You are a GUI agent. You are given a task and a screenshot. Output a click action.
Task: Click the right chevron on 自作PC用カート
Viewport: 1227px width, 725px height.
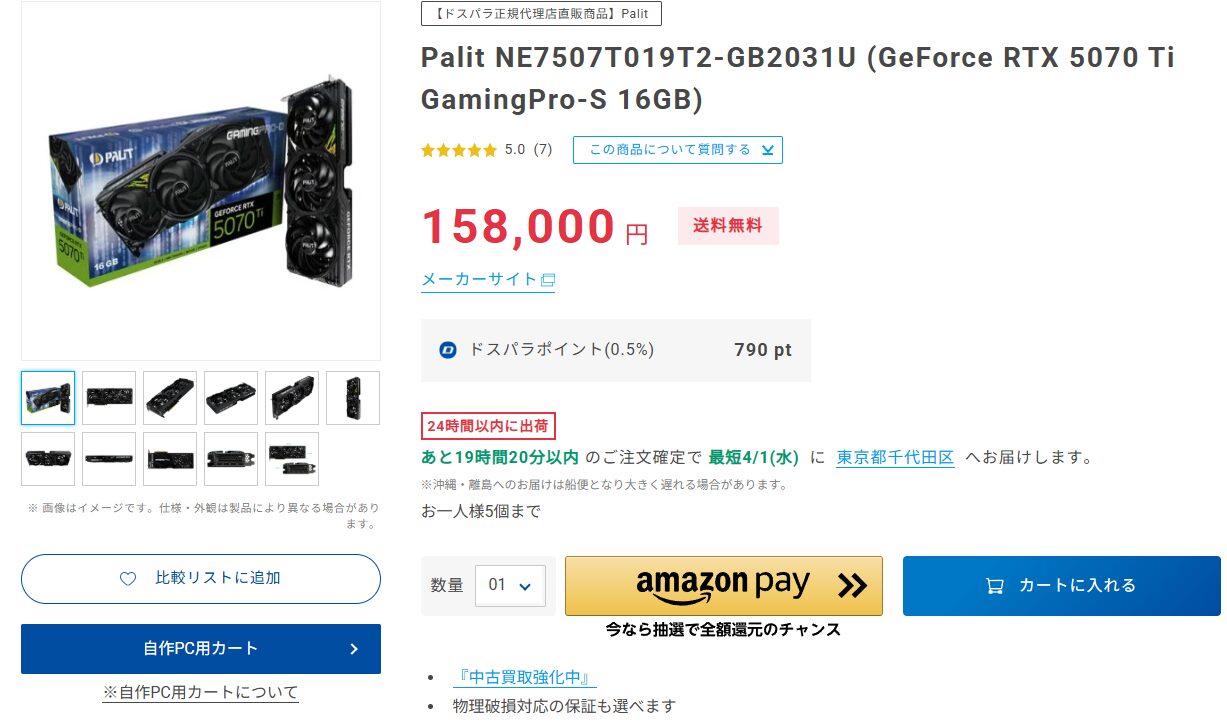point(354,649)
